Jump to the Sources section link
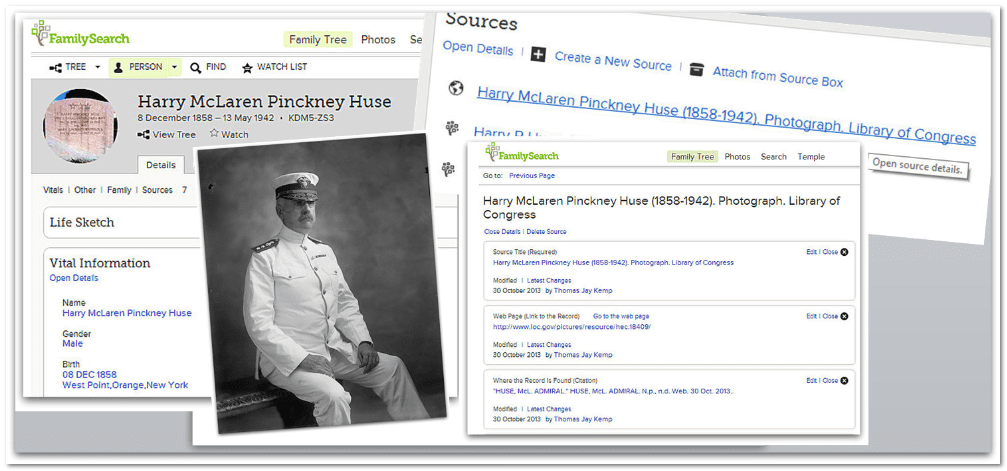Screen dimensions: 1007x471 (x=157, y=190)
